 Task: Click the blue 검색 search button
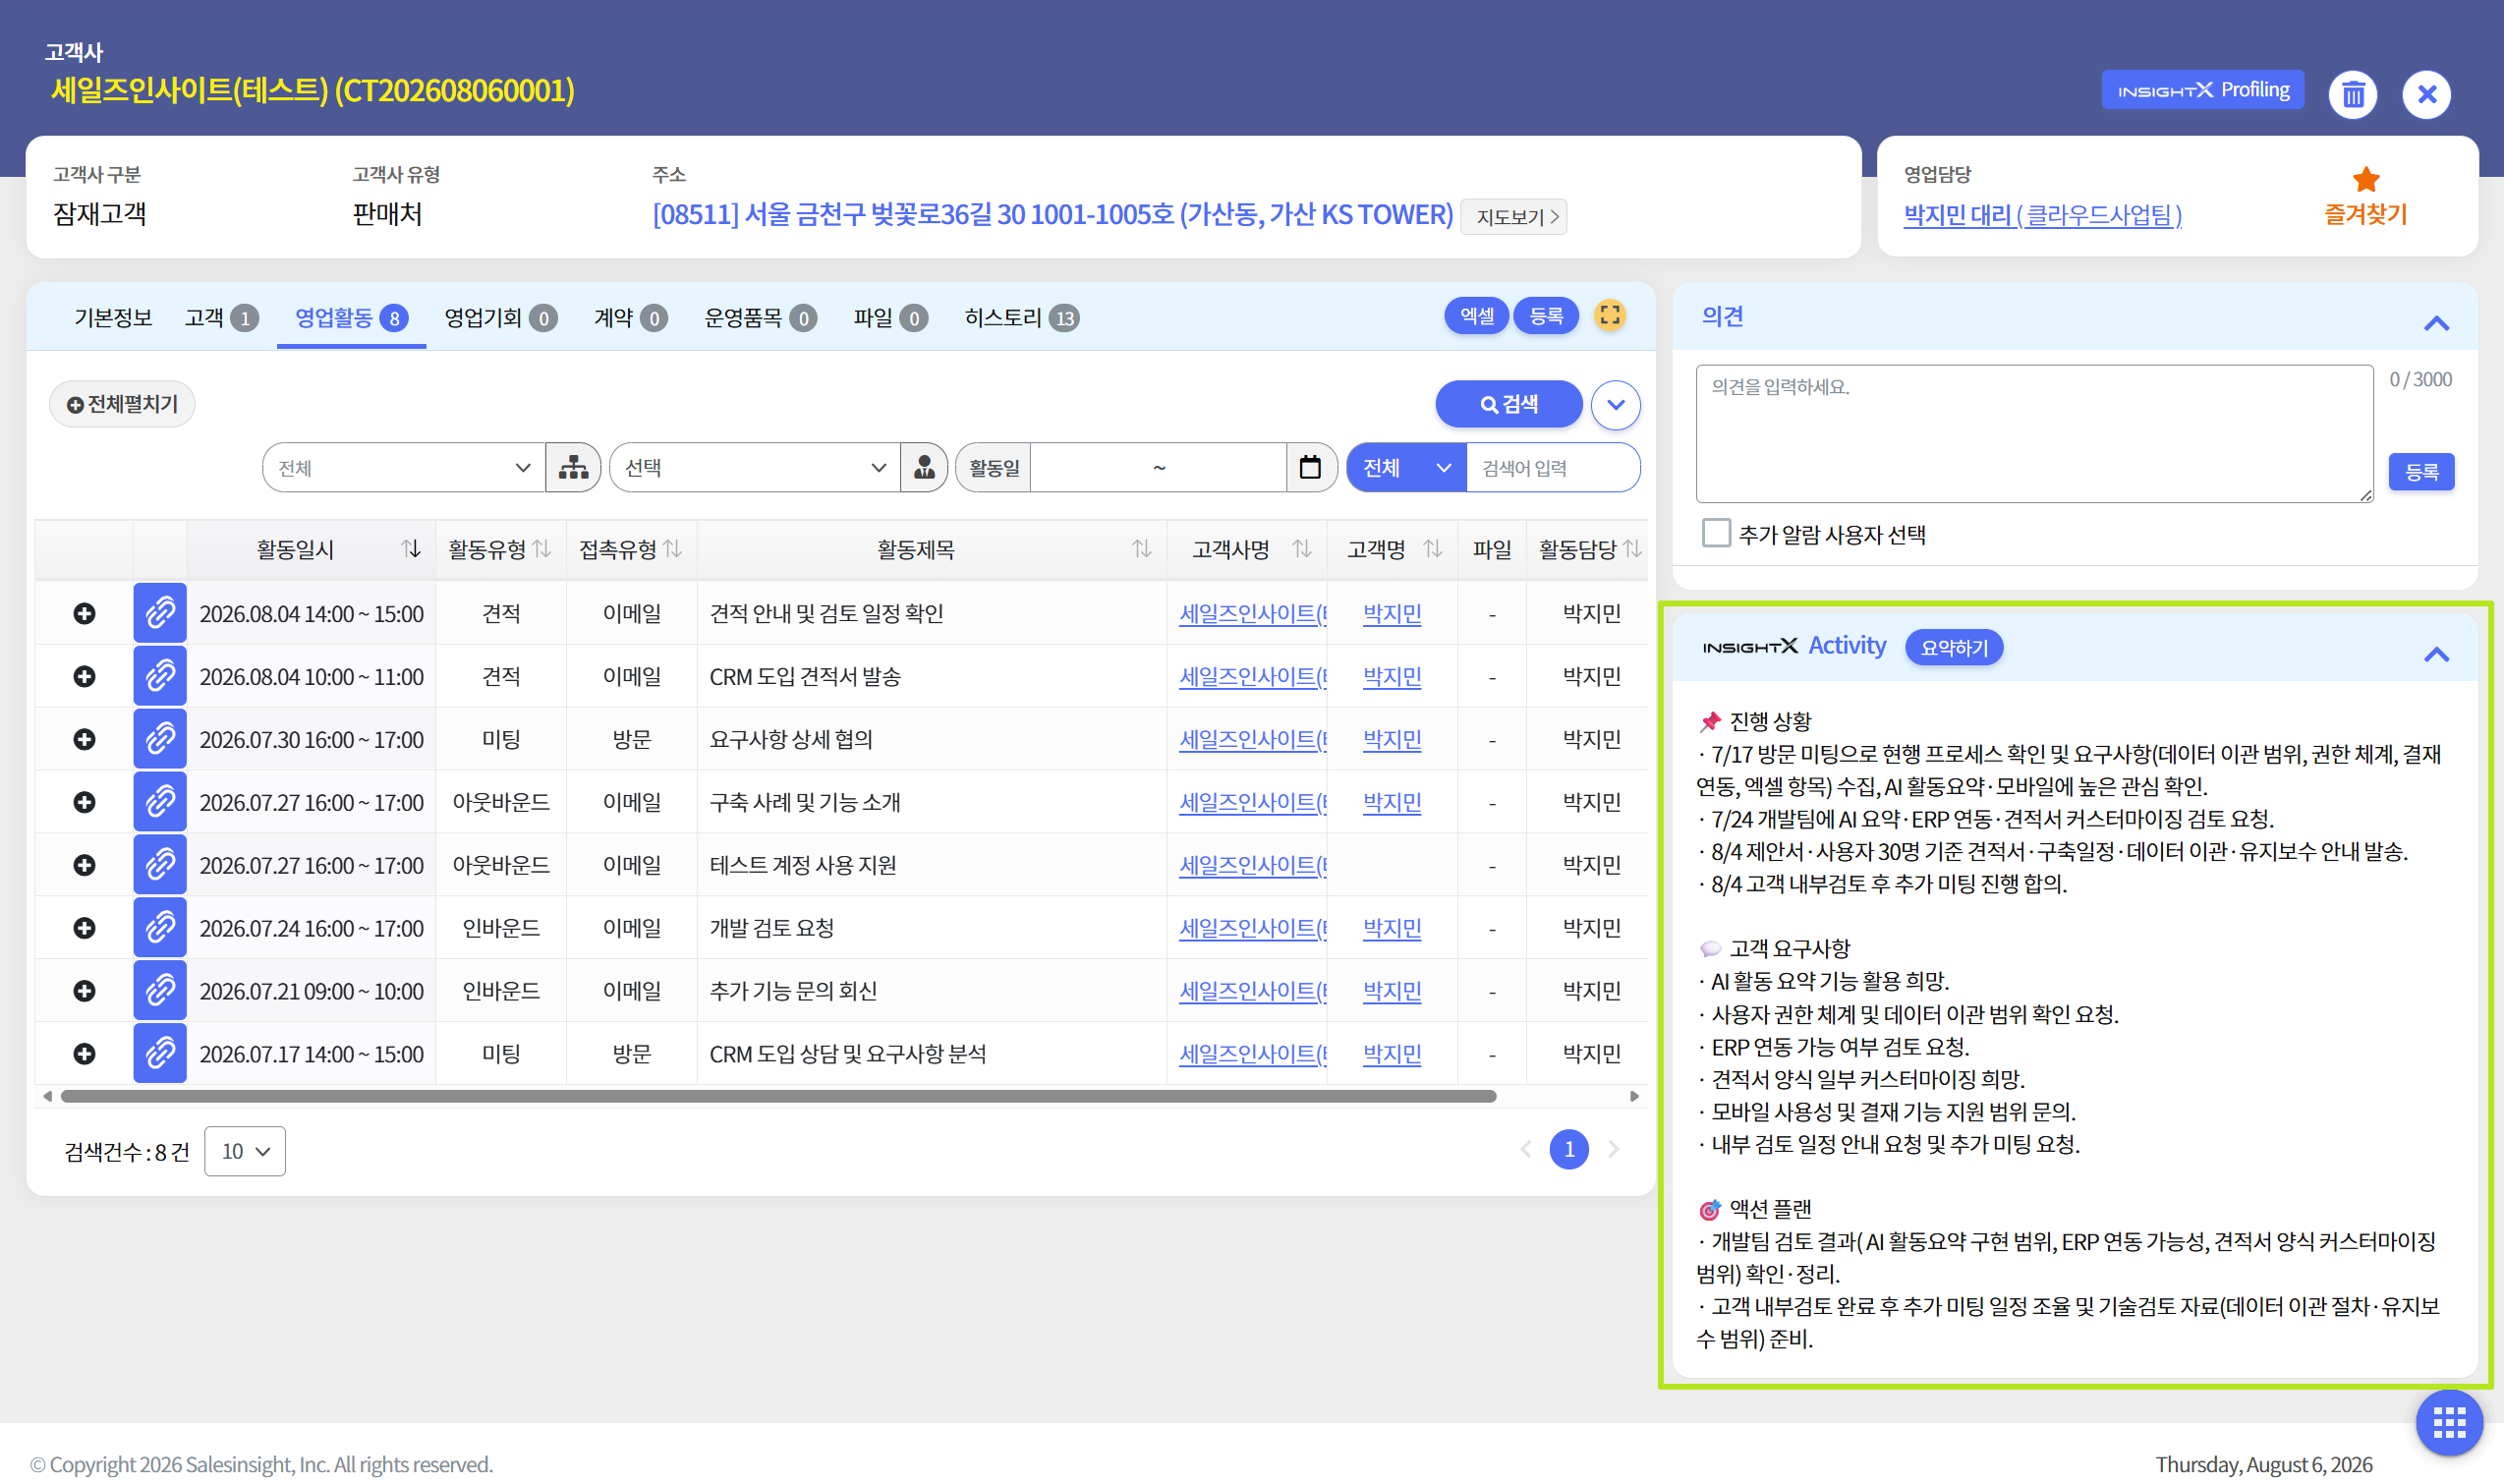point(1508,403)
